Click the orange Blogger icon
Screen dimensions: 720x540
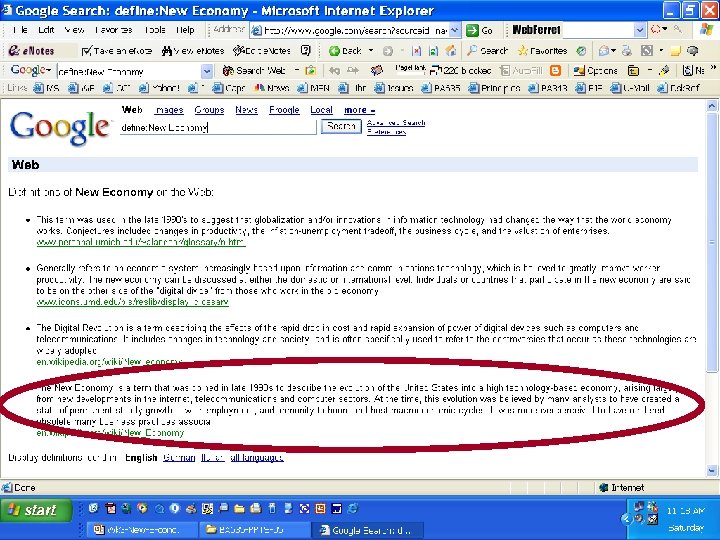tap(555, 71)
